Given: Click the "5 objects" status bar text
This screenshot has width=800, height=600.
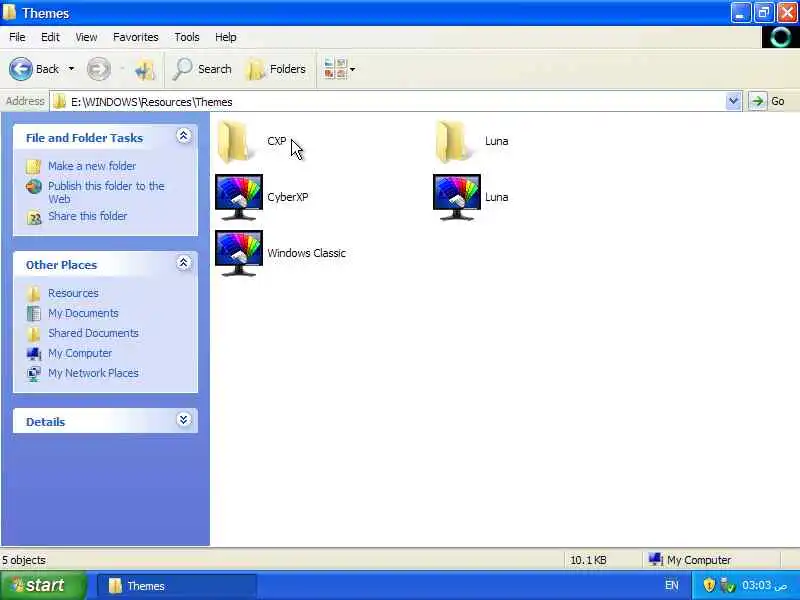Looking at the screenshot, I should pos(23,560).
